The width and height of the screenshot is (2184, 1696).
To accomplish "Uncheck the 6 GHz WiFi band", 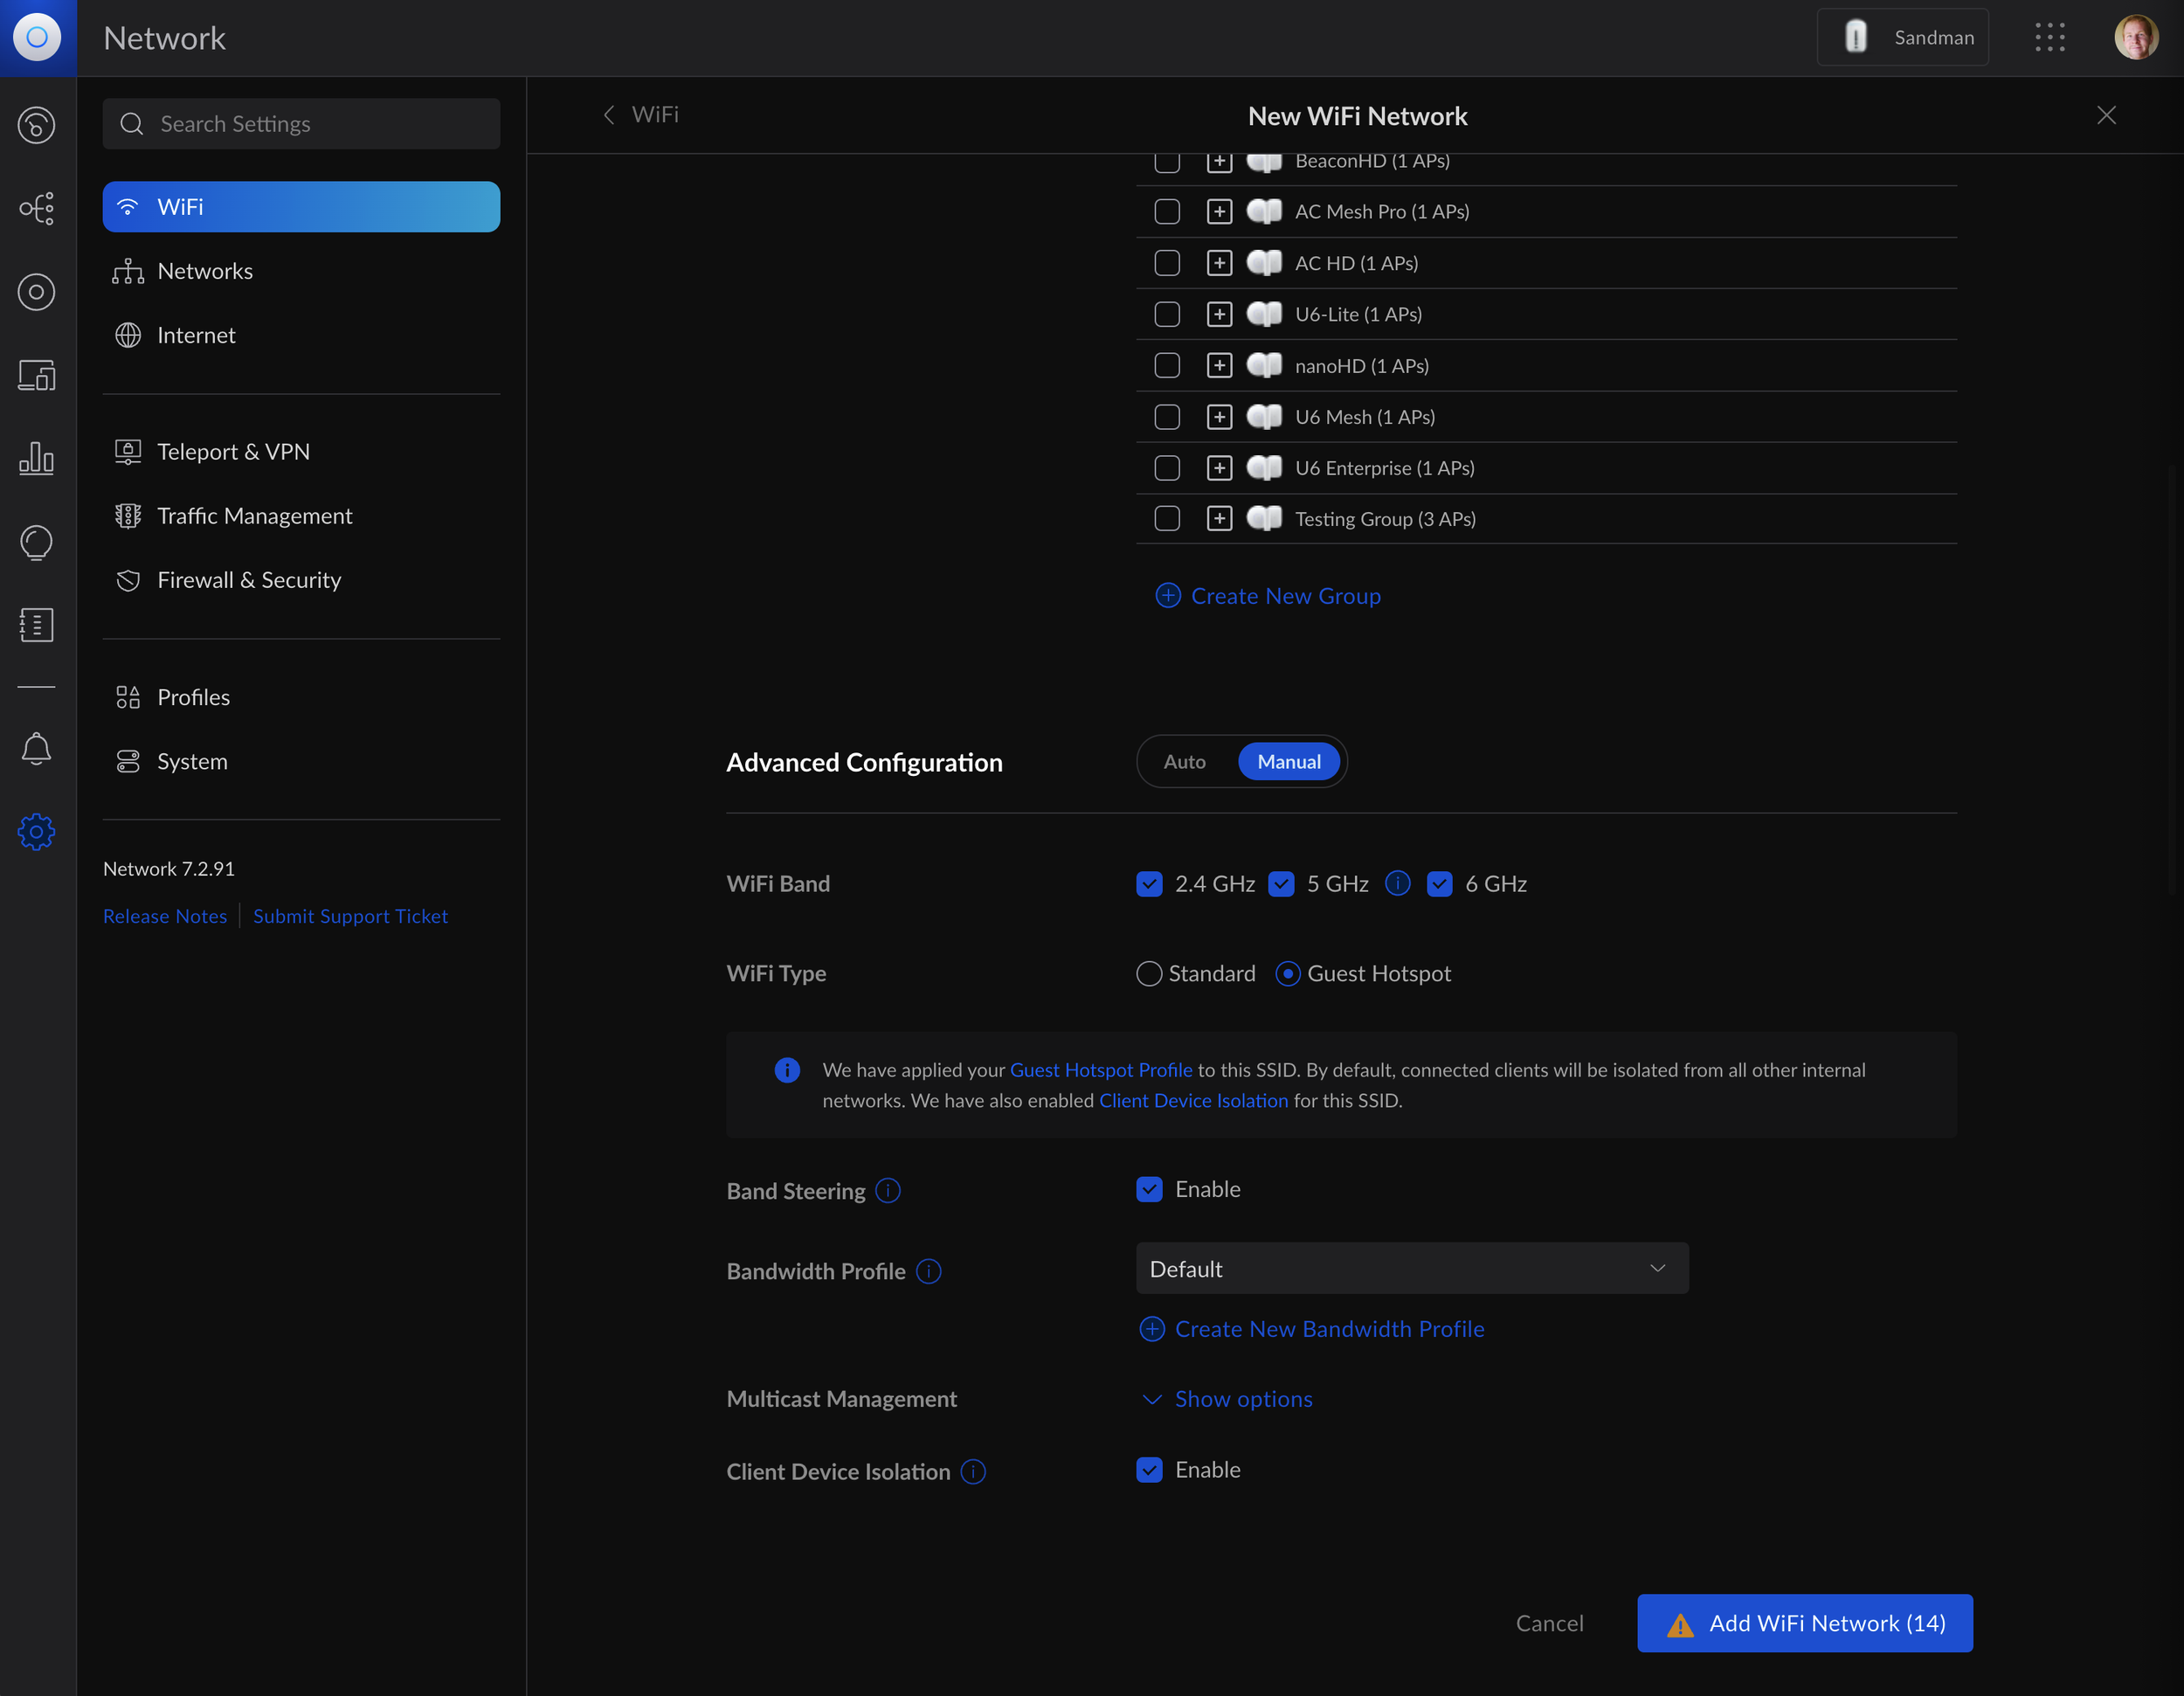I will 1439,884.
